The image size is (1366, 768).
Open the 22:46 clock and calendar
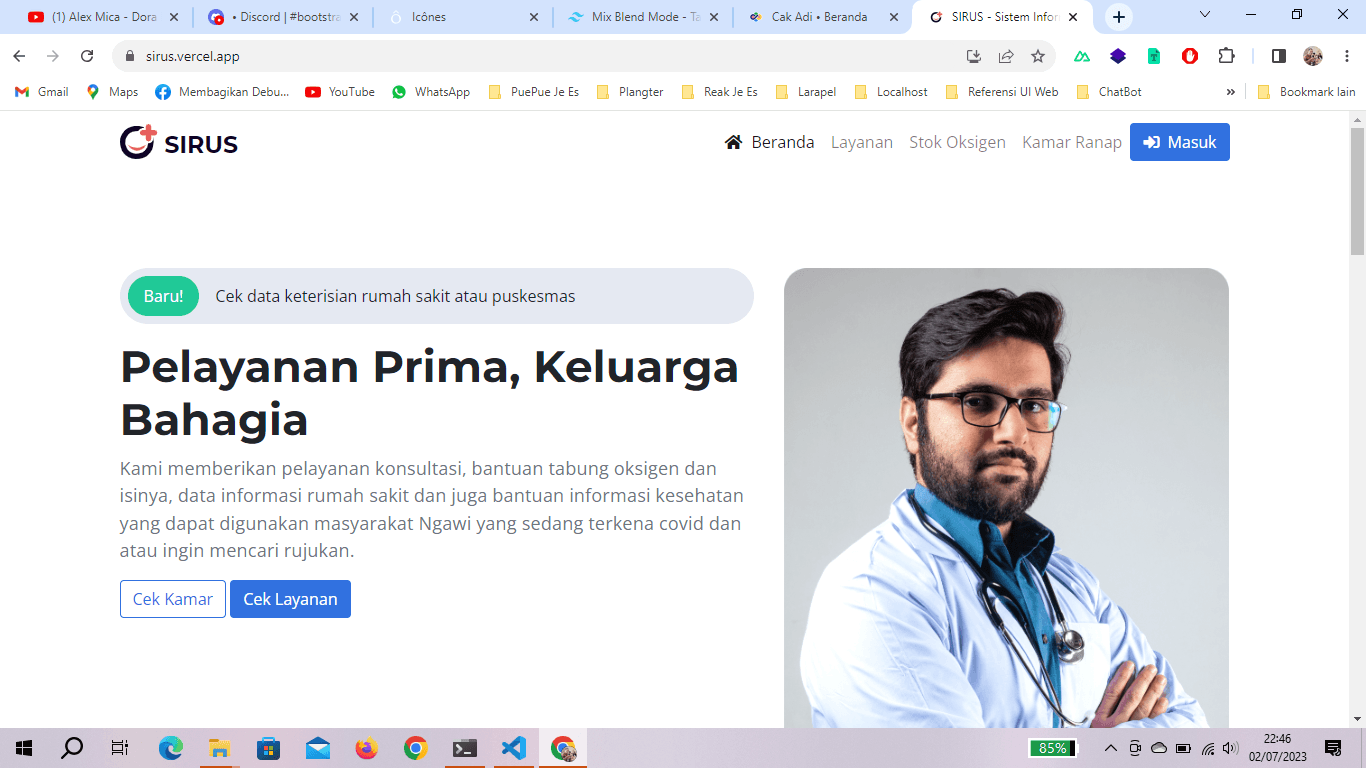click(1277, 747)
